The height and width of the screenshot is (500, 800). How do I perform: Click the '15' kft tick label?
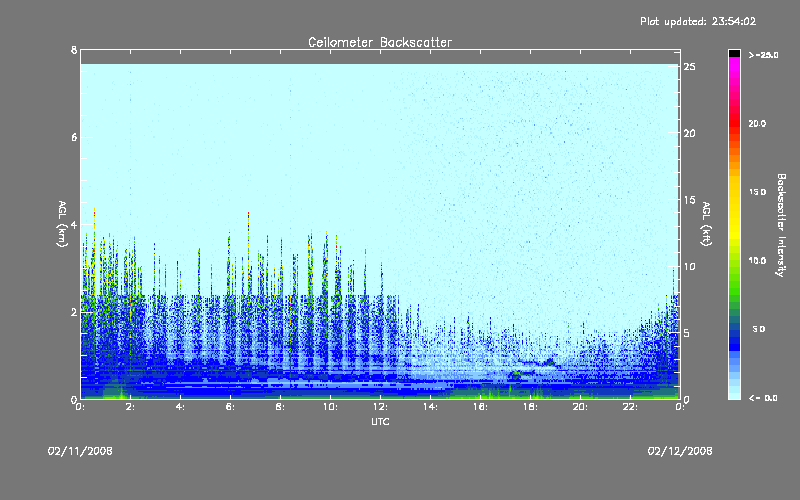690,200
